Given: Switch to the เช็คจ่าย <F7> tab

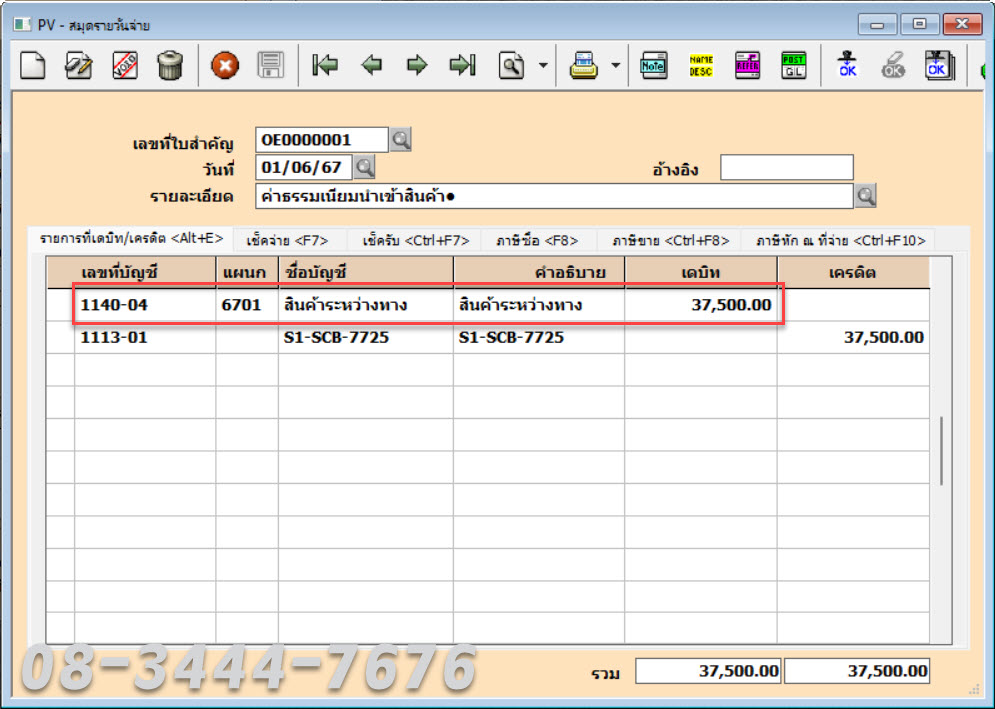Looking at the screenshot, I should (287, 241).
